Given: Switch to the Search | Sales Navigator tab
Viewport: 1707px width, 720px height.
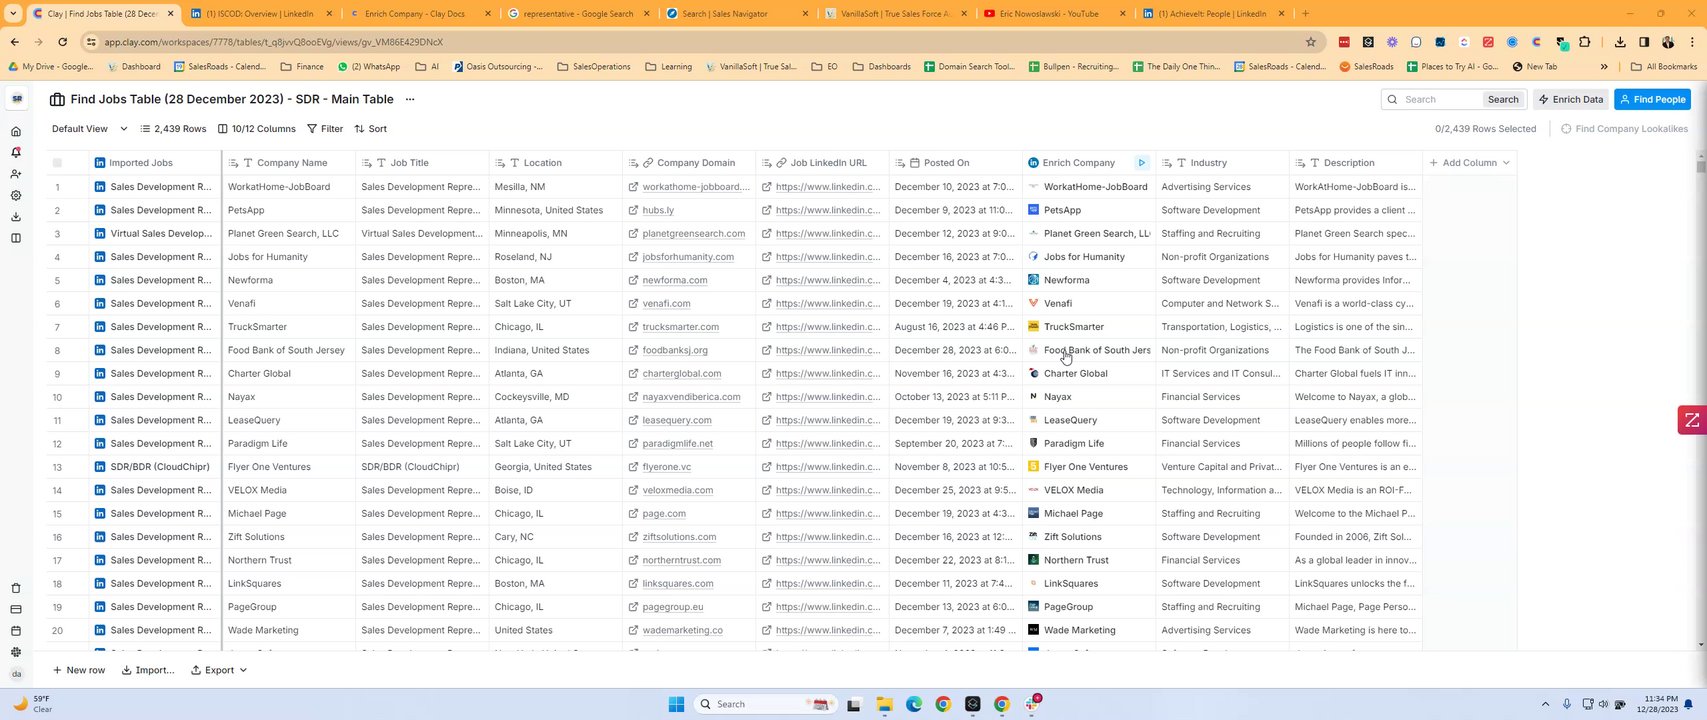Looking at the screenshot, I should 737,14.
